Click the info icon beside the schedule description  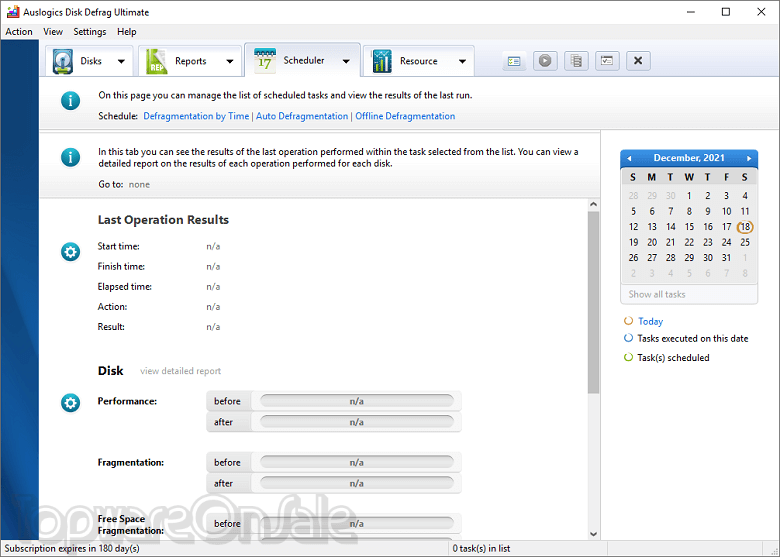(70, 101)
